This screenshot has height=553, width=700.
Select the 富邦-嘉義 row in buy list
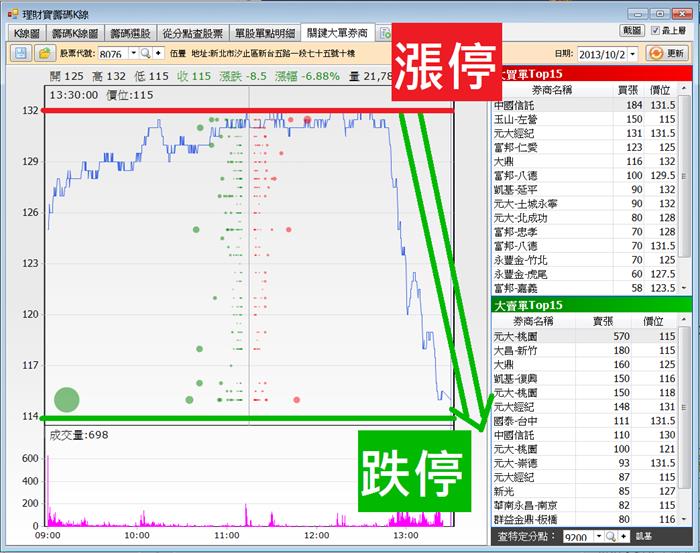tap(585, 288)
